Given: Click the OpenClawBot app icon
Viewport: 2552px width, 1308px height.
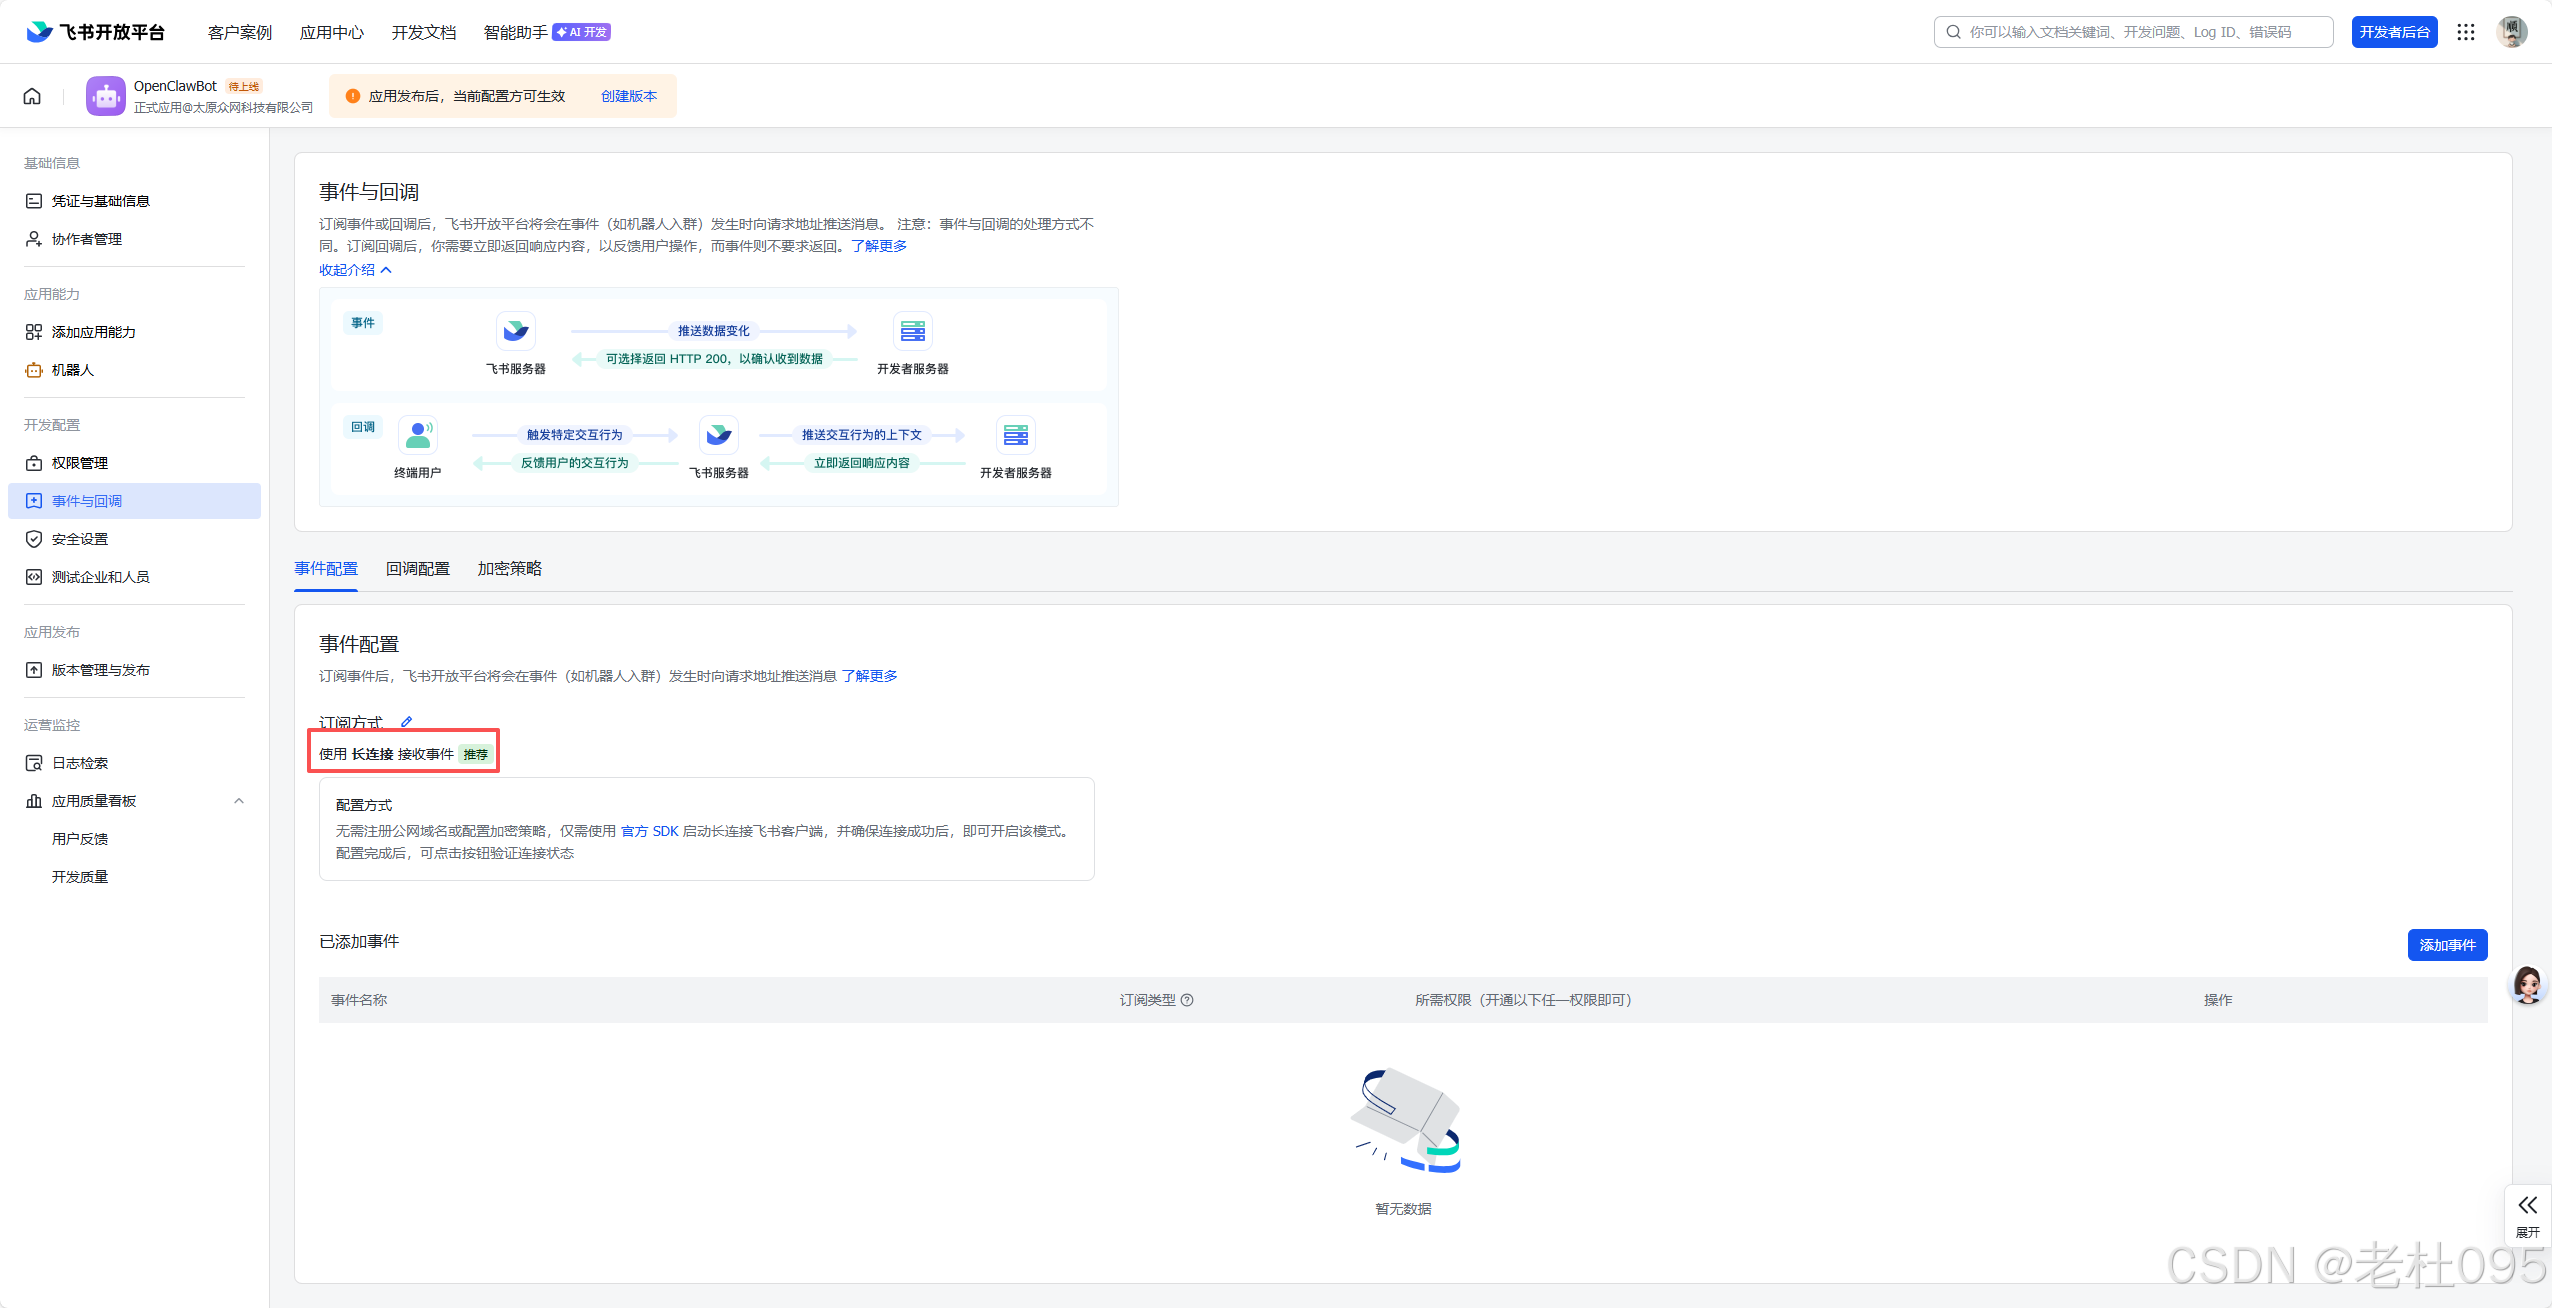Looking at the screenshot, I should tap(106, 96).
